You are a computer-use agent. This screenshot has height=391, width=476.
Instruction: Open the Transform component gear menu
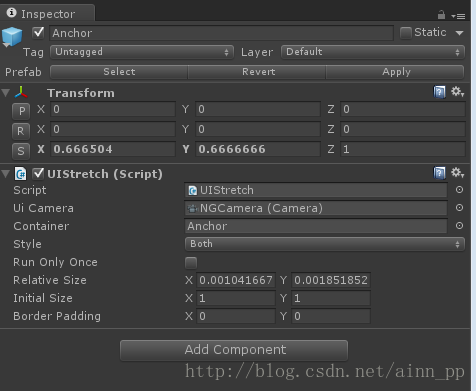[x=457, y=92]
